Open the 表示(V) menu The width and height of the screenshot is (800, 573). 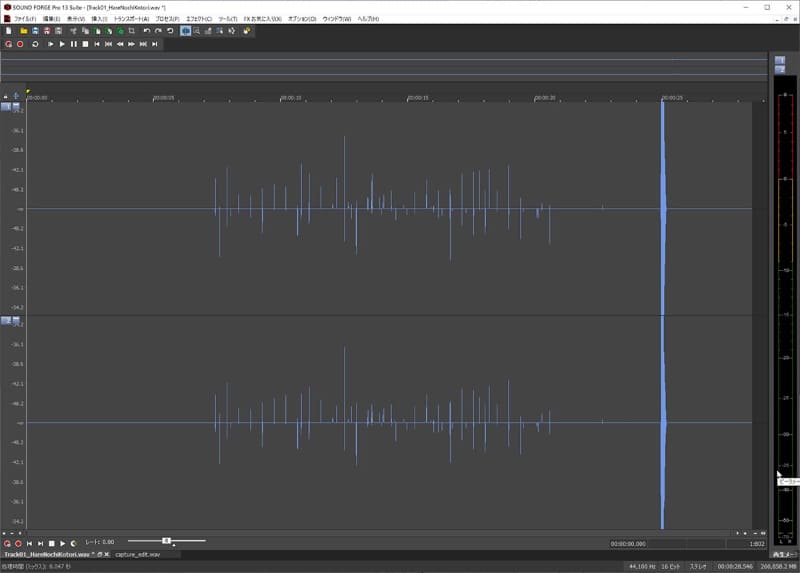[76, 19]
